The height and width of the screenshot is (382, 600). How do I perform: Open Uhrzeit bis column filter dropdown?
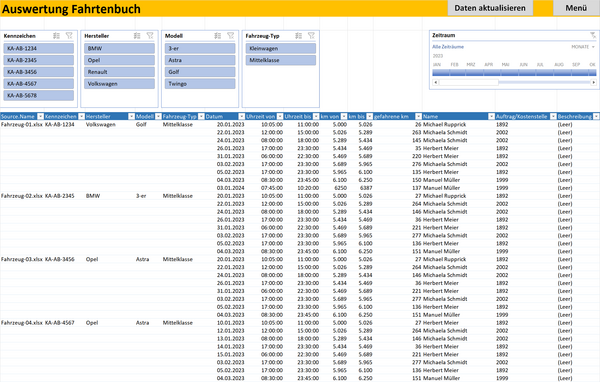click(x=316, y=116)
